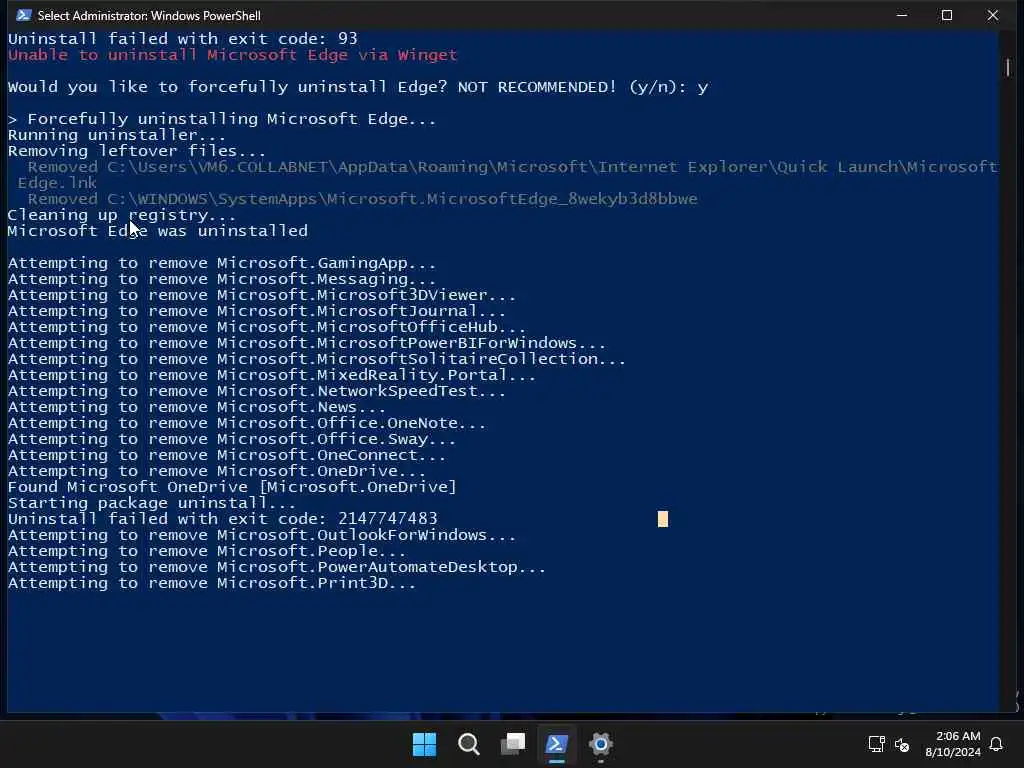
Task: Click the Microsoft.NetworkSpeedTest removal line
Action: click(x=257, y=391)
